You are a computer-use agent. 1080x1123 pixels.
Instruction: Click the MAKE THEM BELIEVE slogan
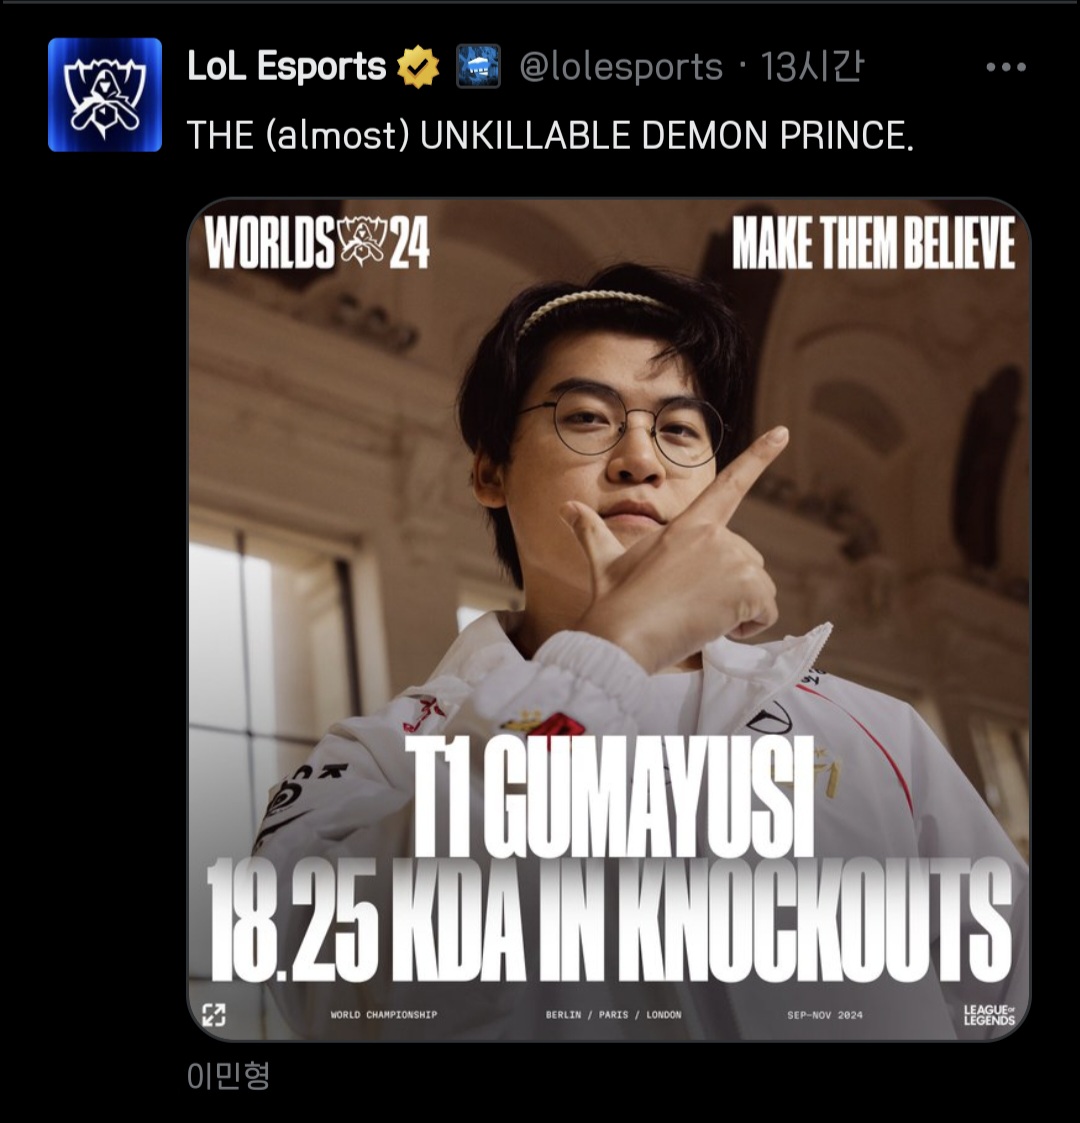click(873, 244)
